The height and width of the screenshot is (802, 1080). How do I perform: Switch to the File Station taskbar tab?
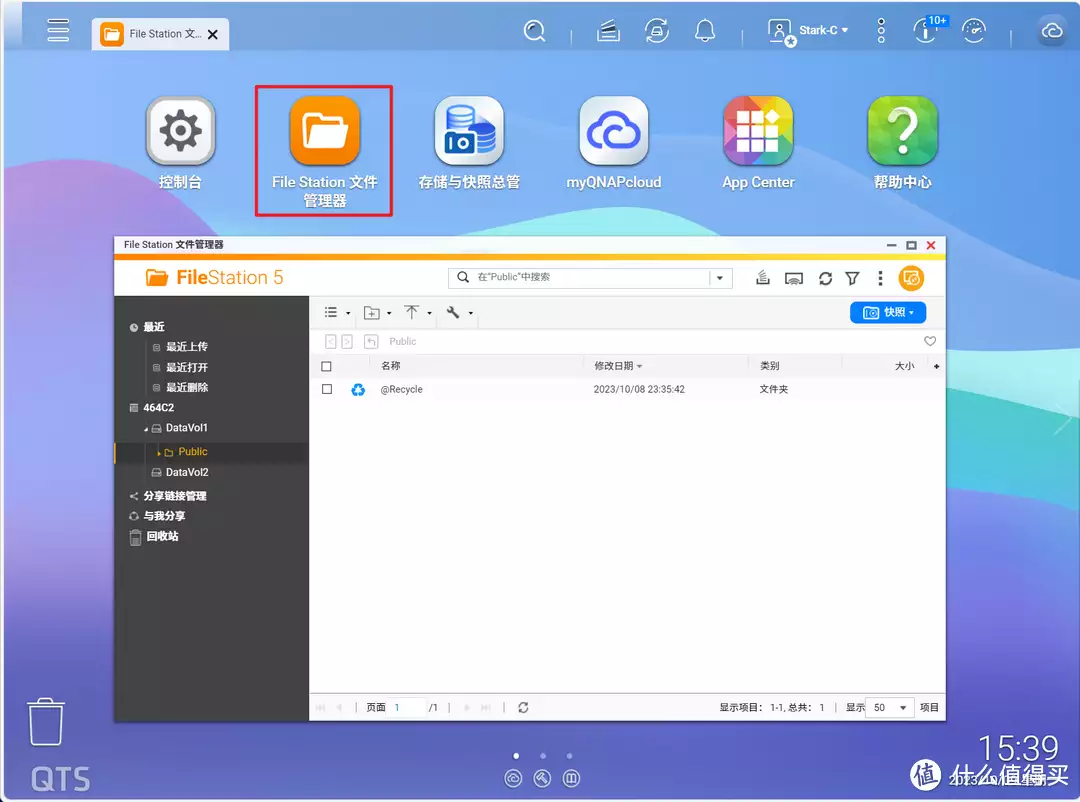tap(160, 34)
